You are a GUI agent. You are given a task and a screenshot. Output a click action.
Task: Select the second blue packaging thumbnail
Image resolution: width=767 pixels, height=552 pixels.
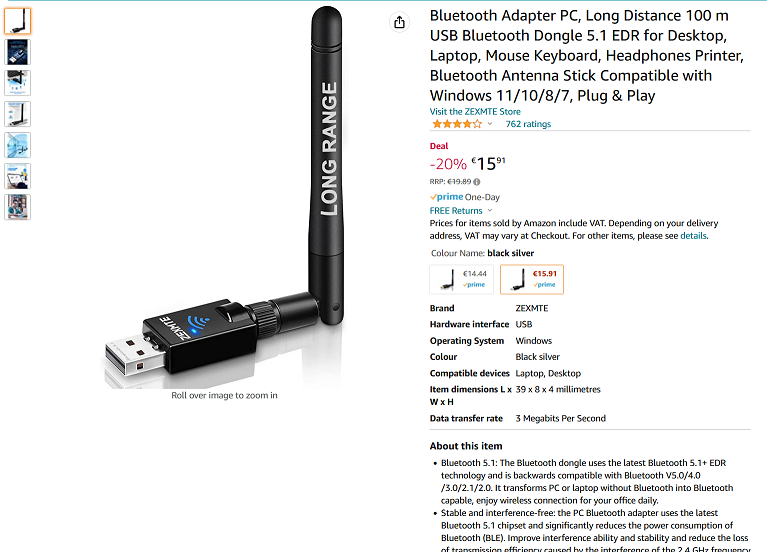pos(18,52)
